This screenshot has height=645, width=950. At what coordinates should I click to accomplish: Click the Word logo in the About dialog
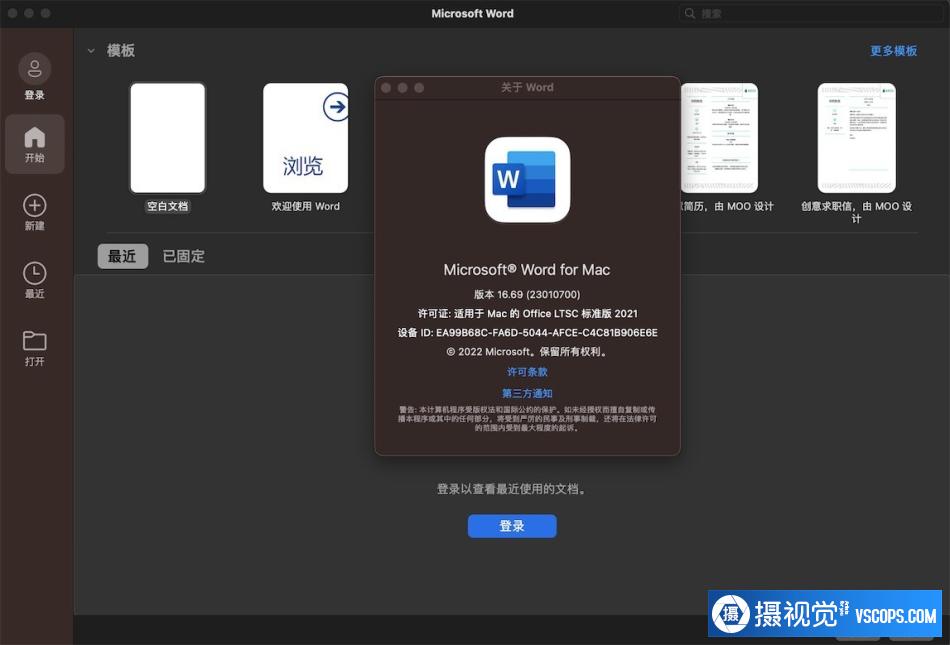pyautogui.click(x=527, y=179)
